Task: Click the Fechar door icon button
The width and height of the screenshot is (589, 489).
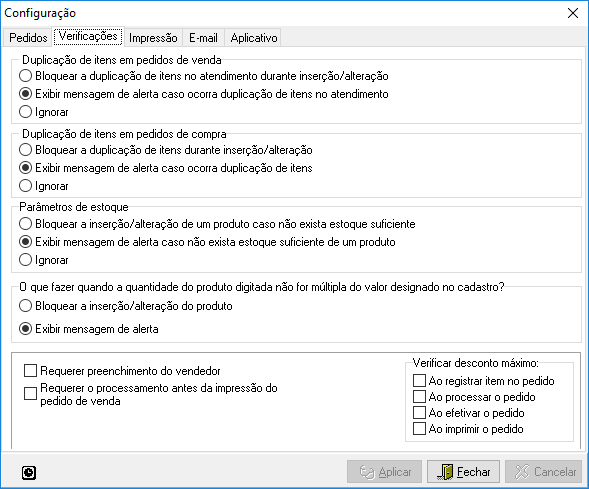Action: point(463,472)
